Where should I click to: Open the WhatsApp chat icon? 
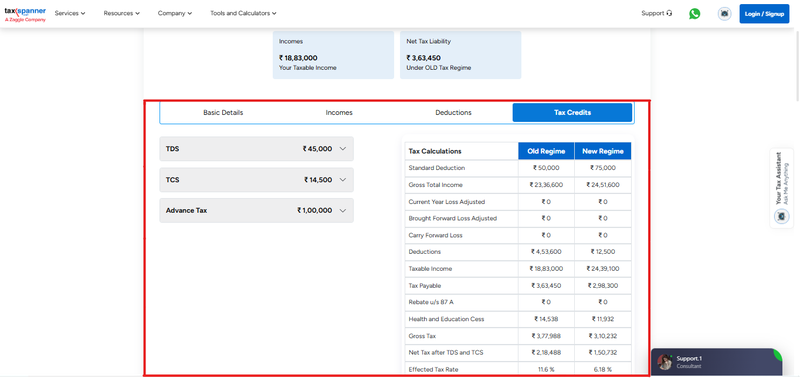coord(694,14)
